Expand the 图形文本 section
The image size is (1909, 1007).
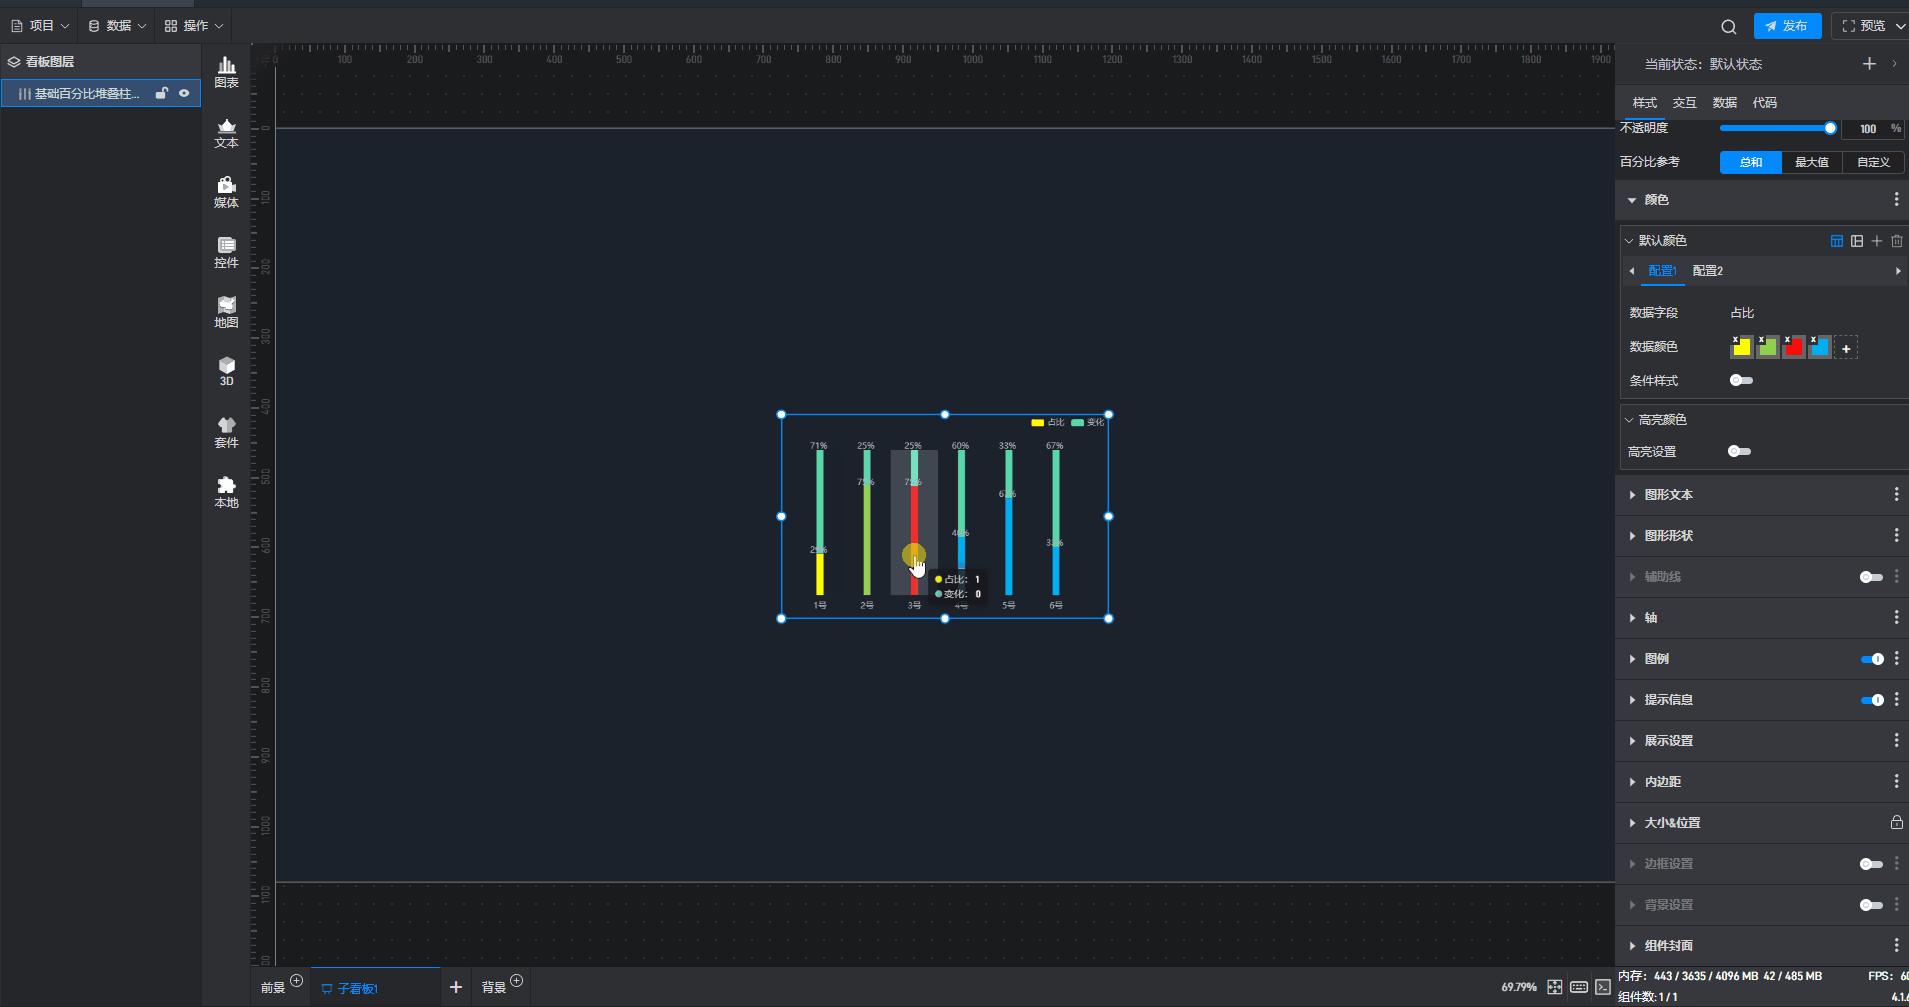[1668, 495]
